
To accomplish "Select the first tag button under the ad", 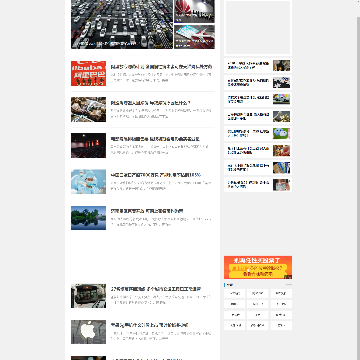I will point(235,293).
